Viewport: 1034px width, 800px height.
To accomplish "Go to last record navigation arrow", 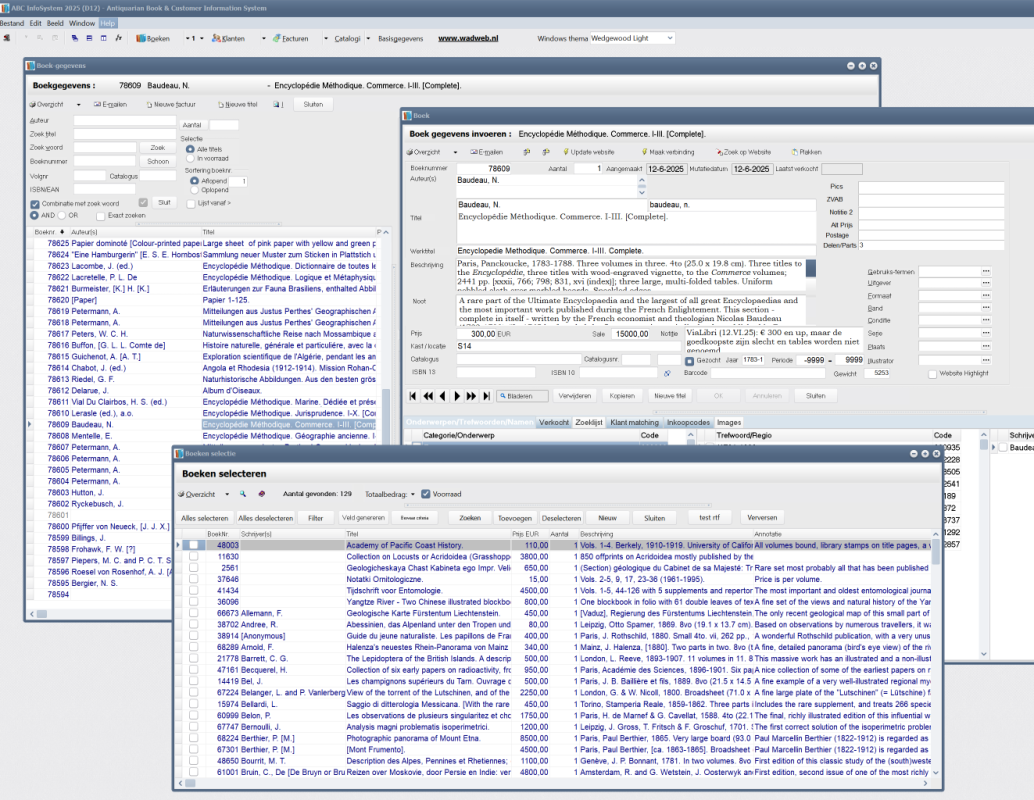I will [486, 396].
